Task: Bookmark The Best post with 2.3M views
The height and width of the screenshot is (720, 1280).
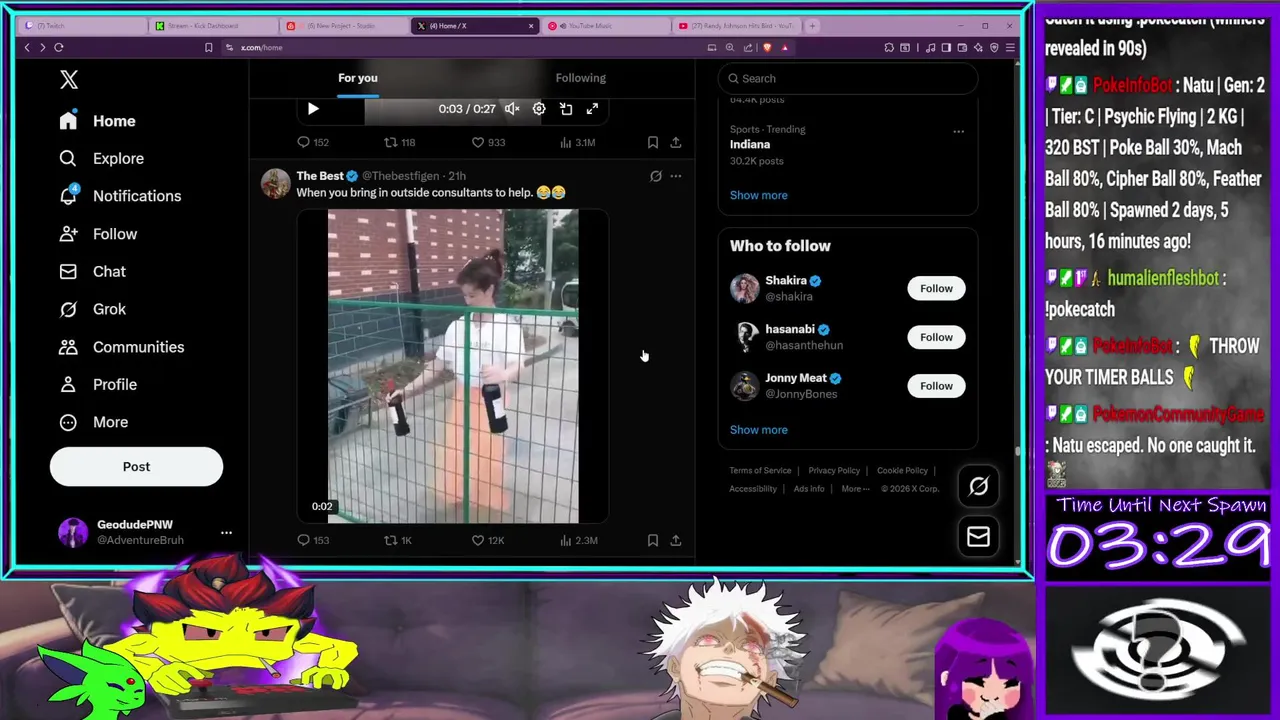Action: (653, 540)
